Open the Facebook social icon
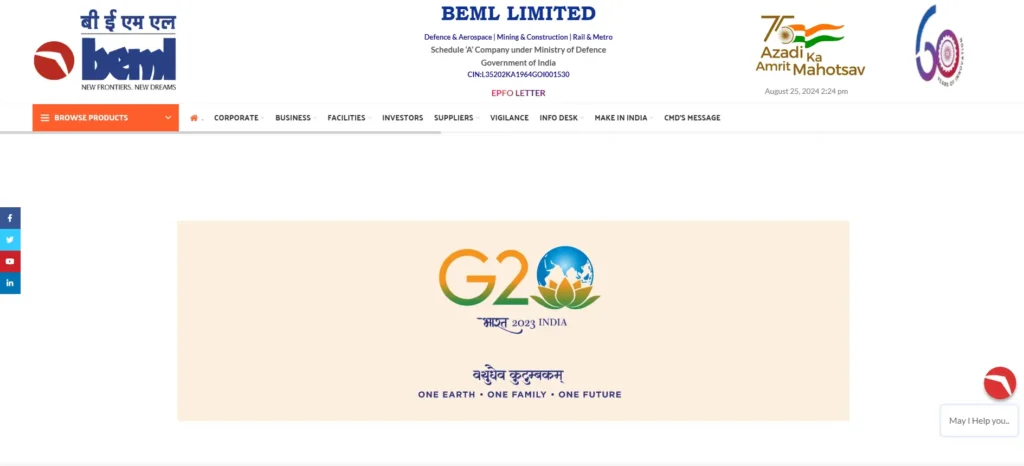 point(10,218)
